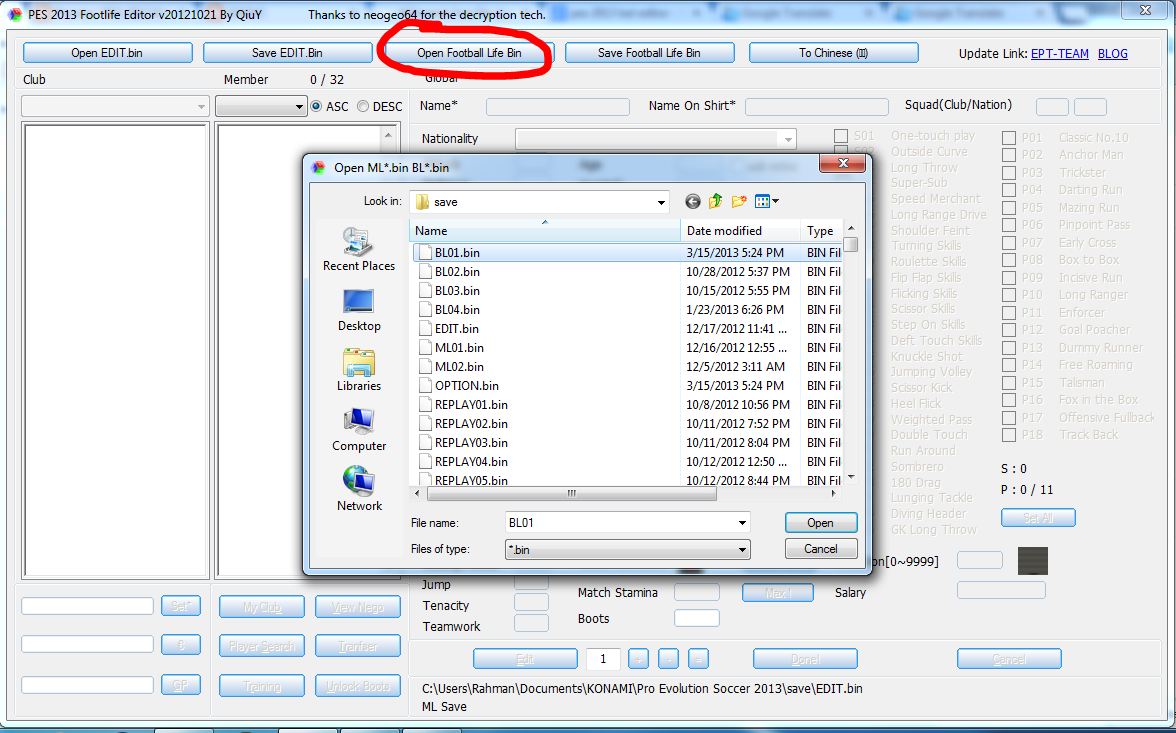
Task: Select the file BL03.bin
Action: [457, 290]
